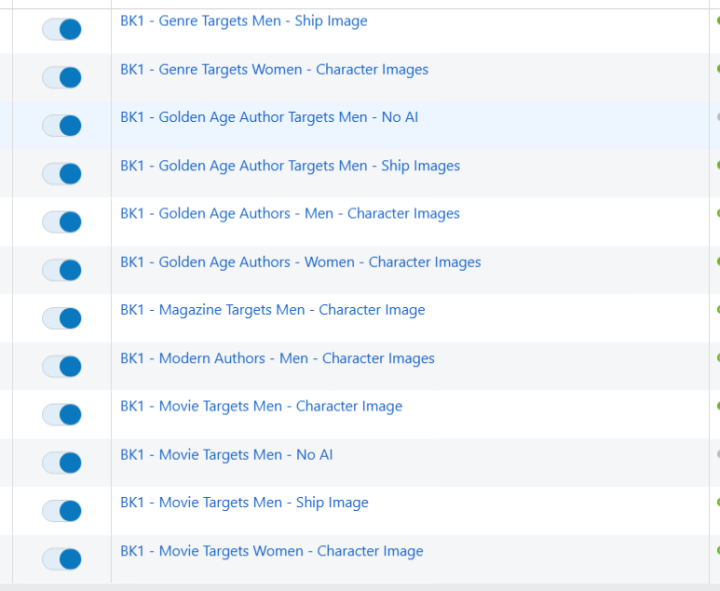720x591 pixels.
Task: Toggle Movie Targets Men Character Image switch
Action: pos(61,414)
